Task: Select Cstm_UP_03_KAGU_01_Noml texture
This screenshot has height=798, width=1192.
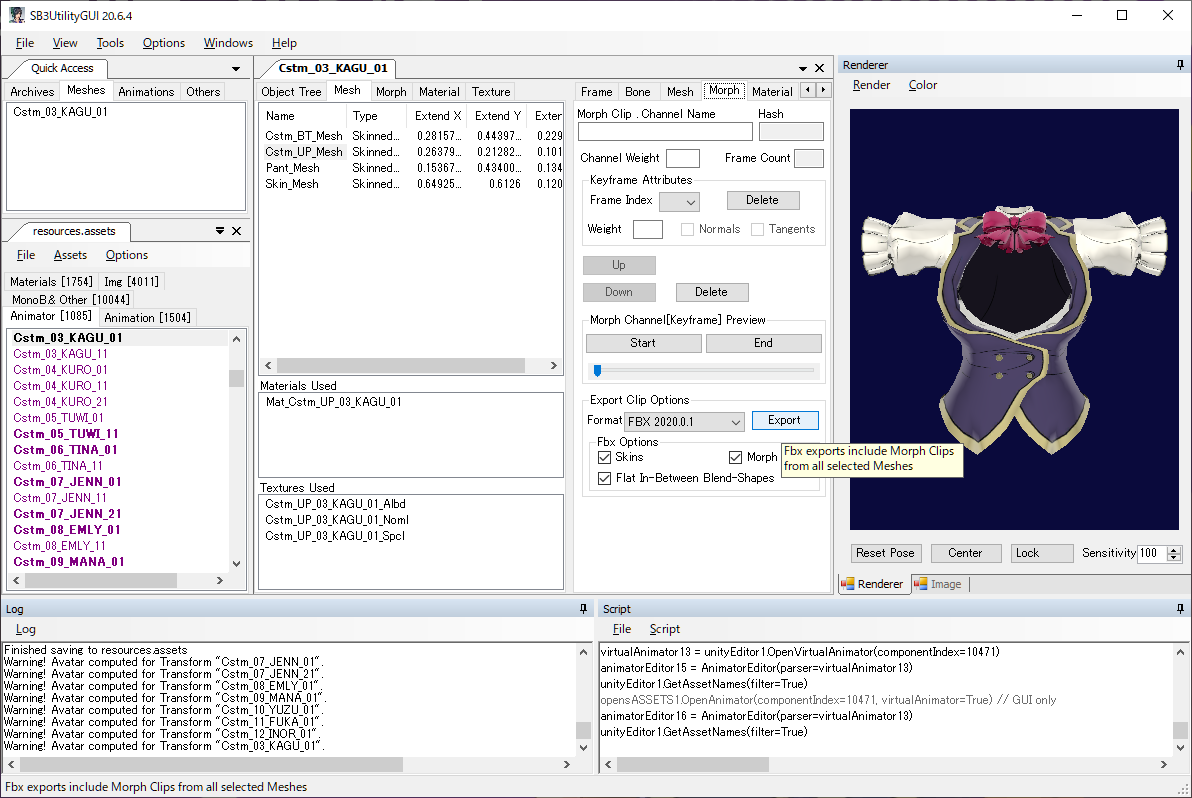Action: (x=337, y=520)
